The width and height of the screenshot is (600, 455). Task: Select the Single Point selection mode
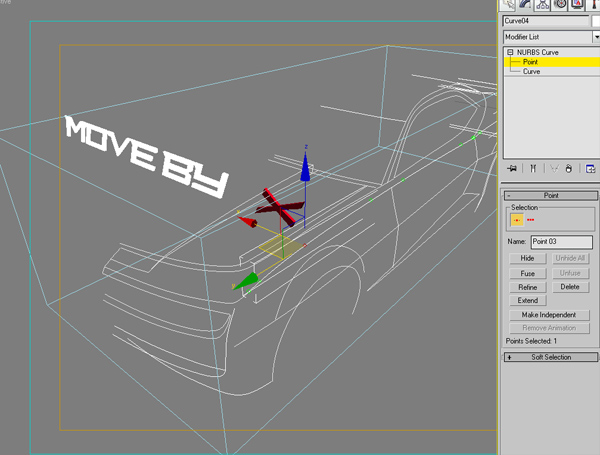tap(517, 219)
